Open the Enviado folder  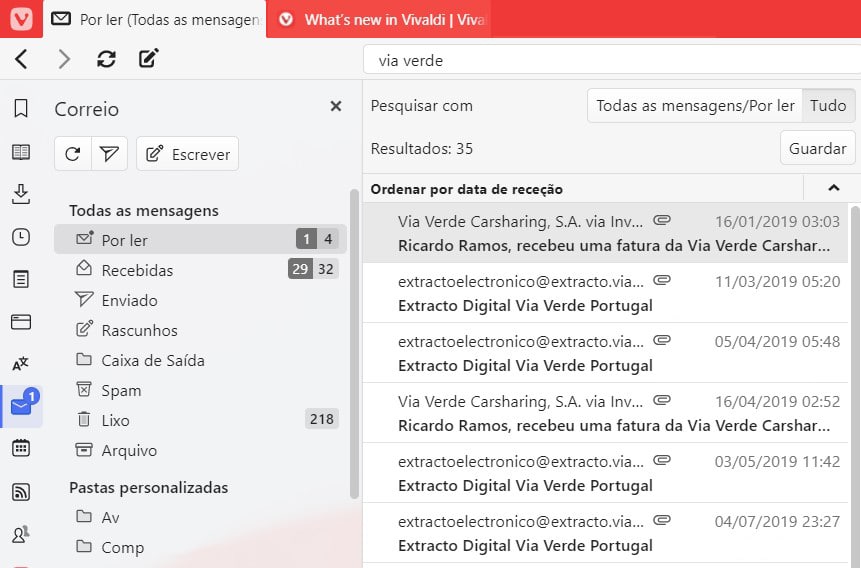point(200,300)
